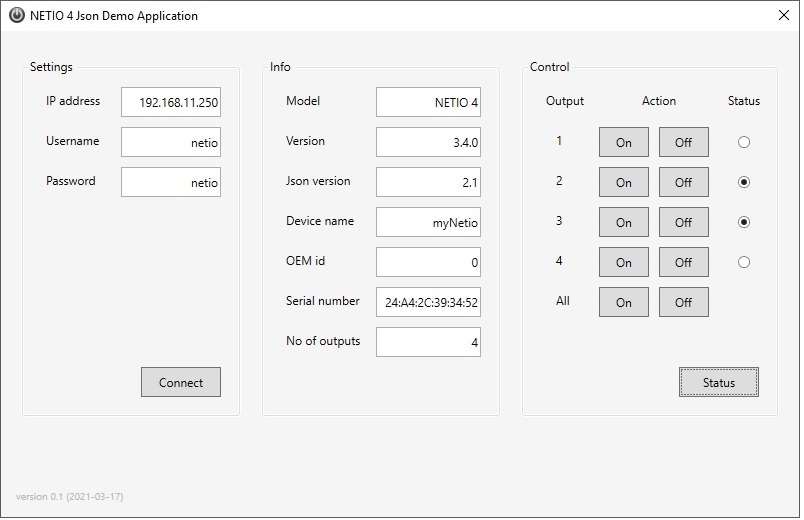Click the Output column header
This screenshot has height=520, width=804.
pyautogui.click(x=565, y=101)
